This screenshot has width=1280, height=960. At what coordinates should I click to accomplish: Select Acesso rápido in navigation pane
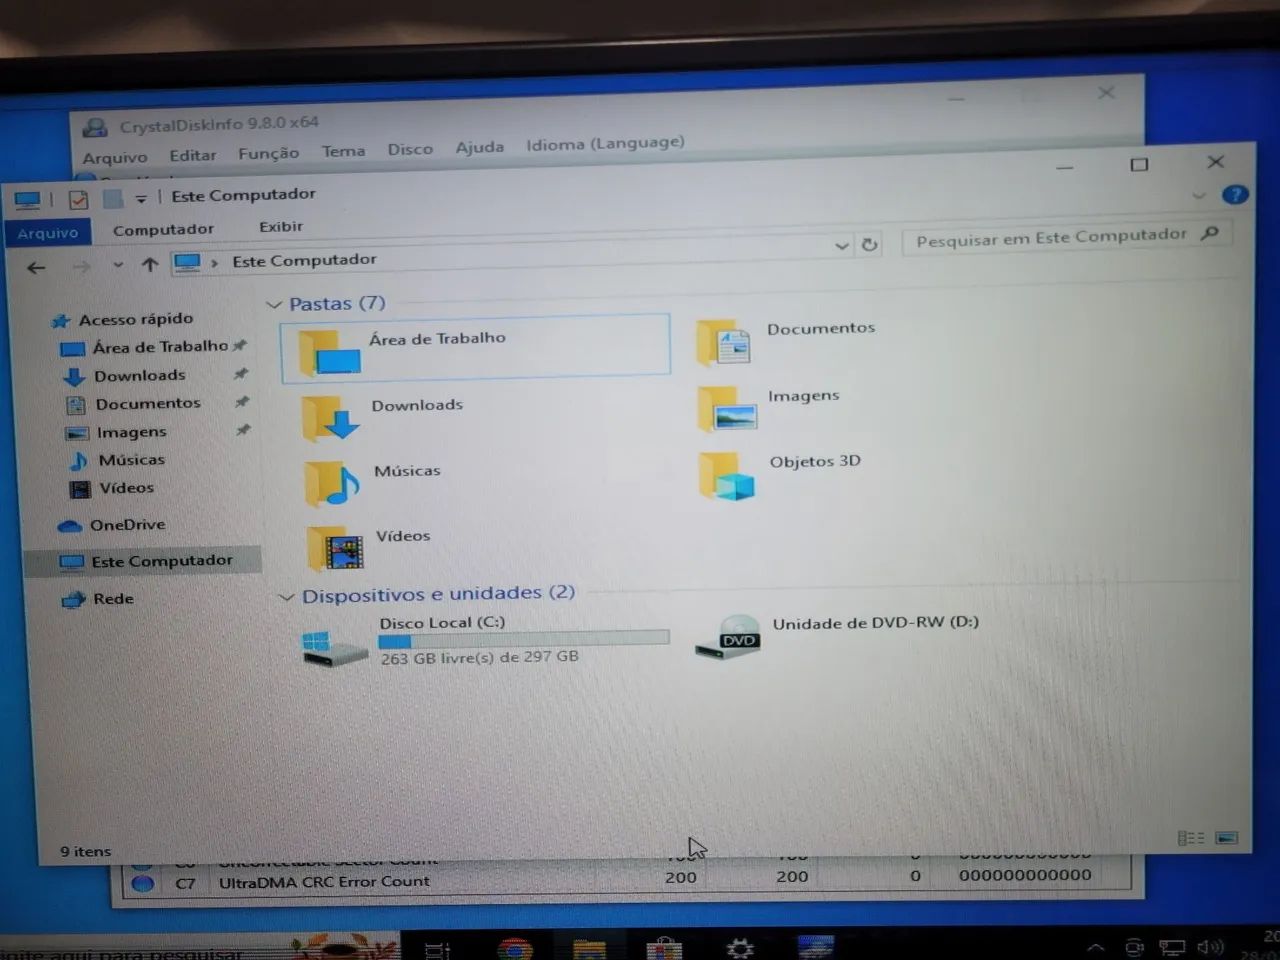pyautogui.click(x=135, y=319)
